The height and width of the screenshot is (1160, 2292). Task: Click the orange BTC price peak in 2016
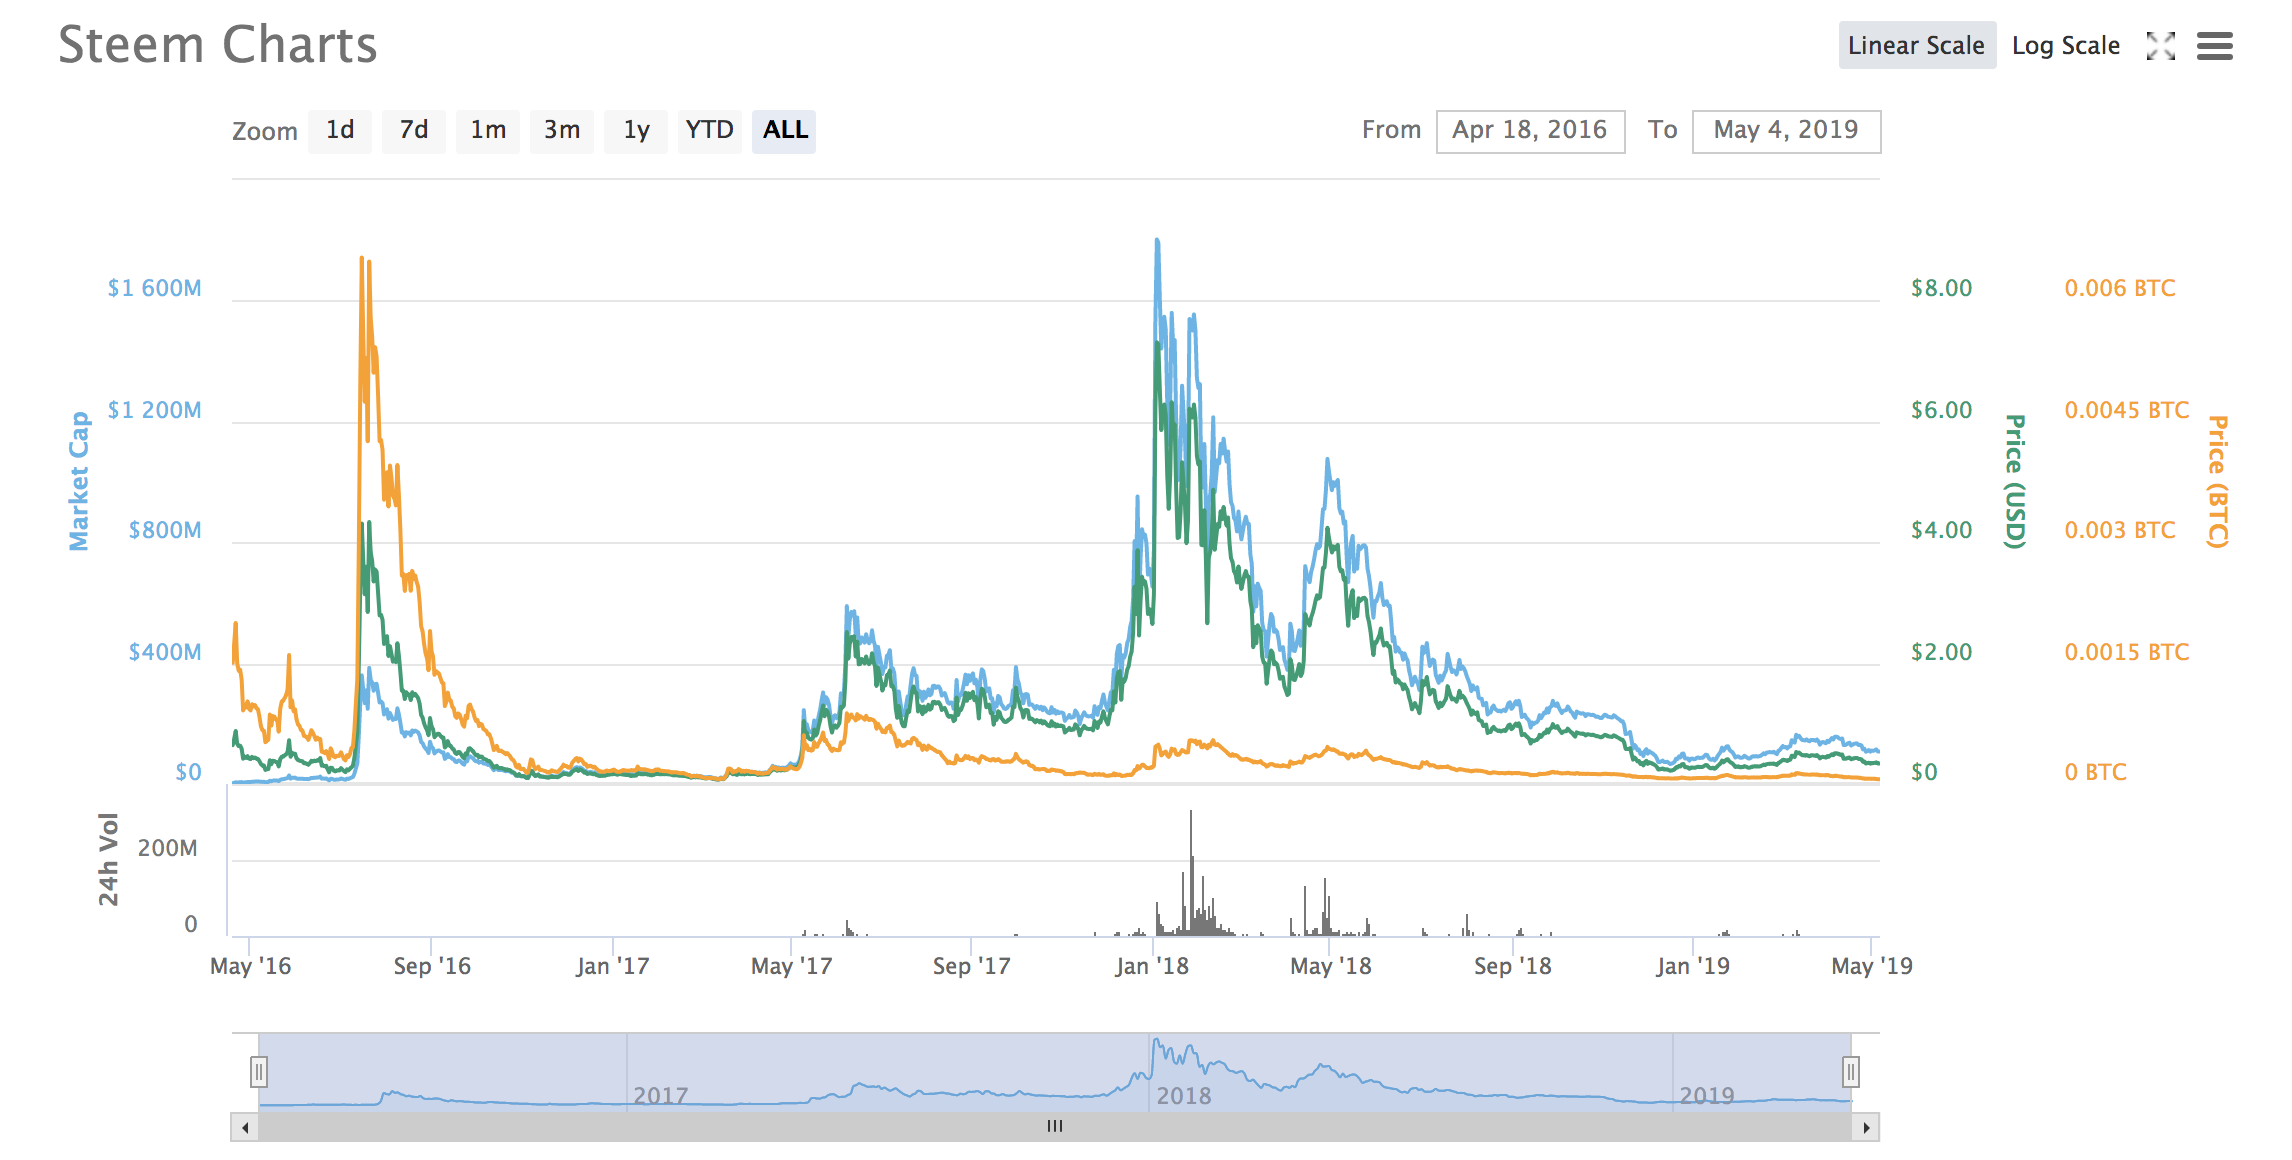361,260
